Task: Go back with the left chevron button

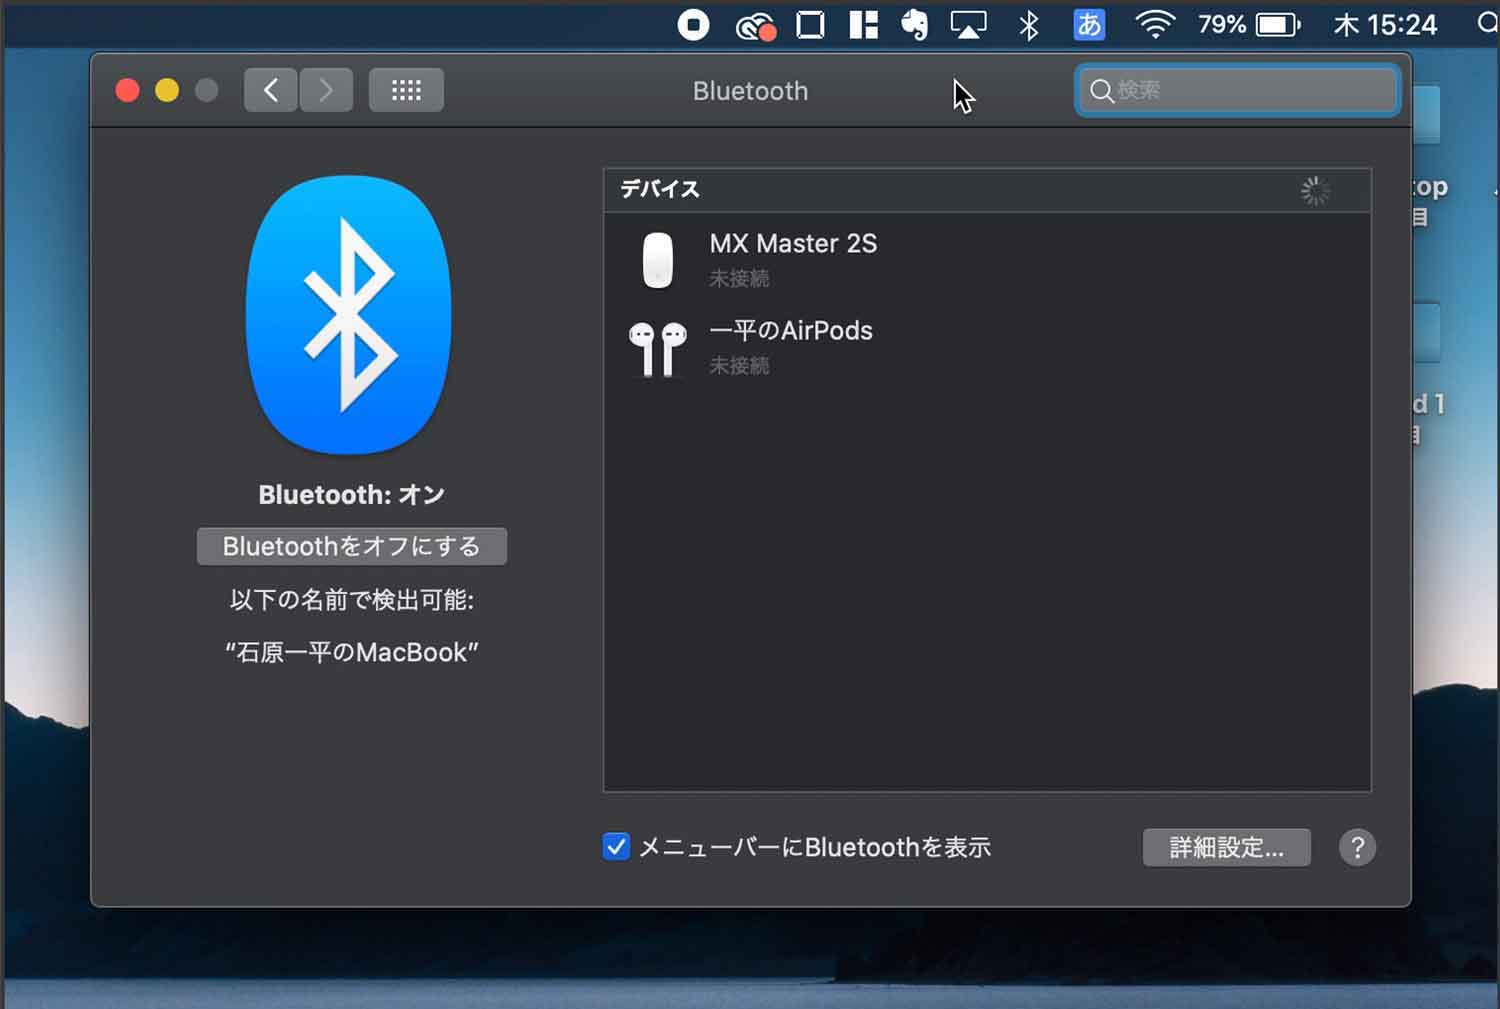Action: click(x=270, y=90)
